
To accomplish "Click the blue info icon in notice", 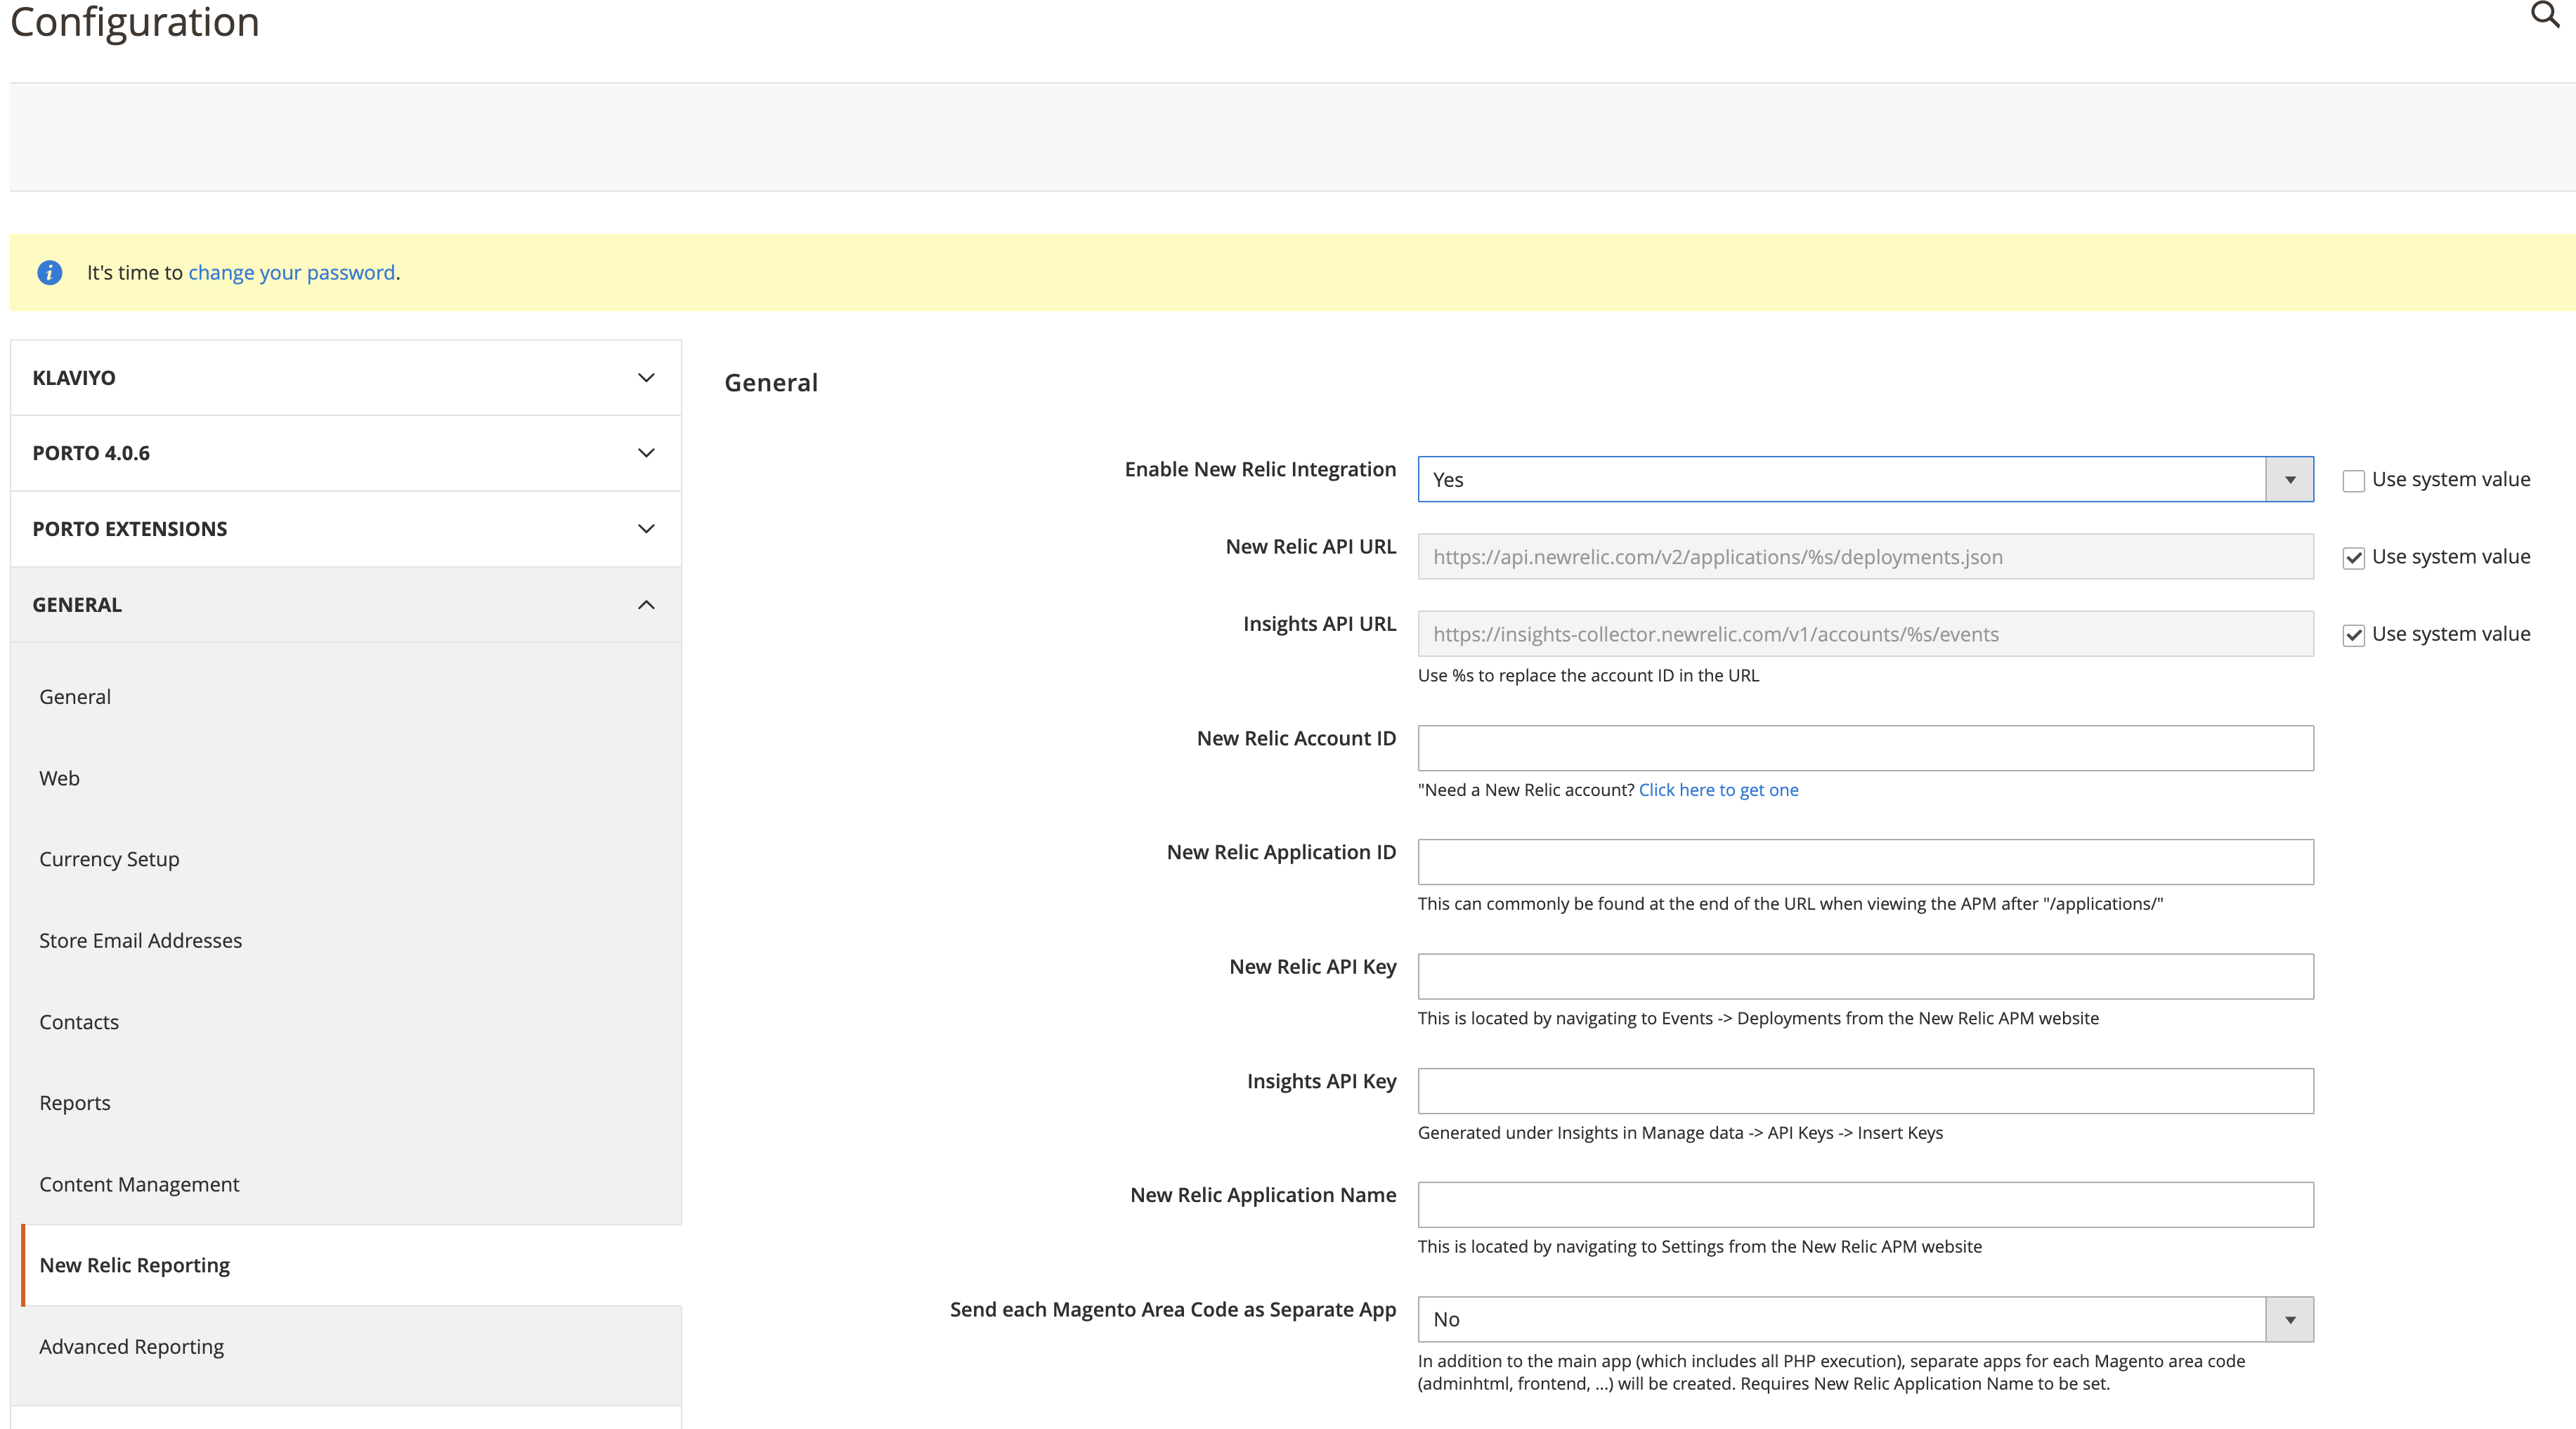I will [50, 272].
